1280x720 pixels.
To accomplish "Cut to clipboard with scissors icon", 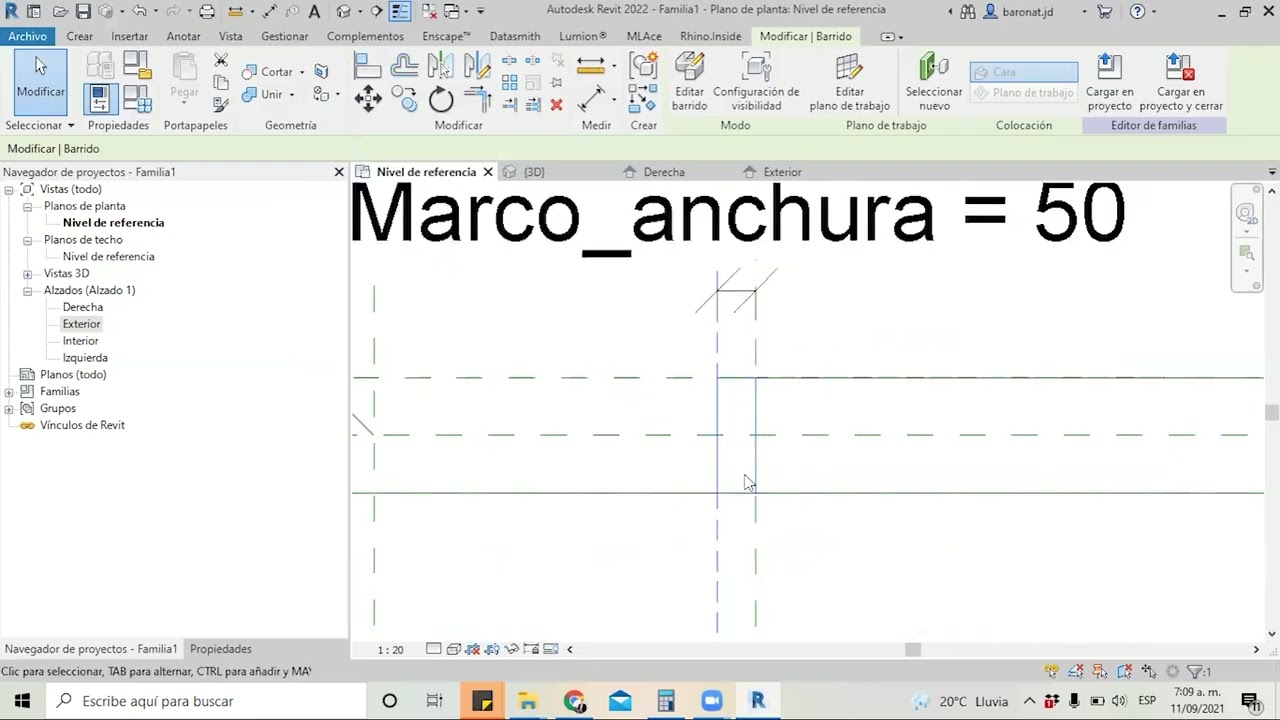I will 221,61.
